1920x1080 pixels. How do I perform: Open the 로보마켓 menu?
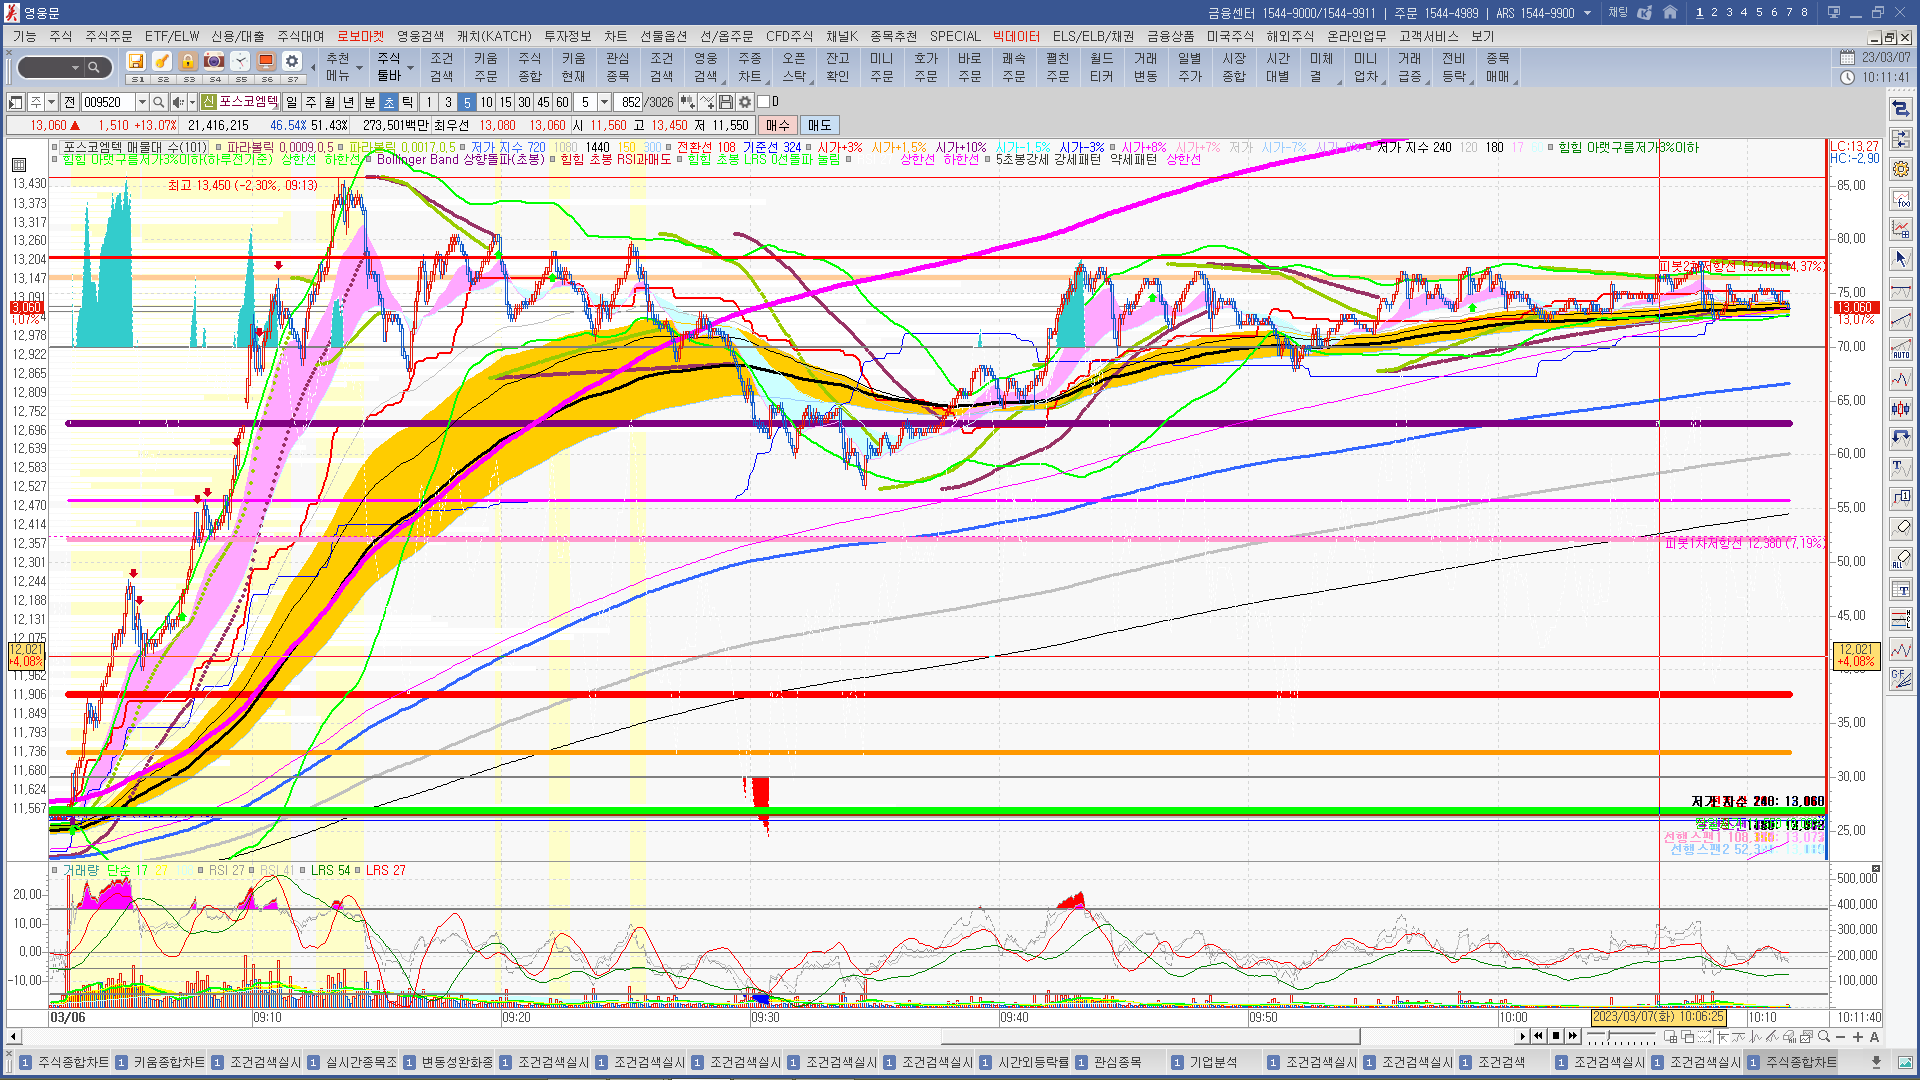pos(360,37)
